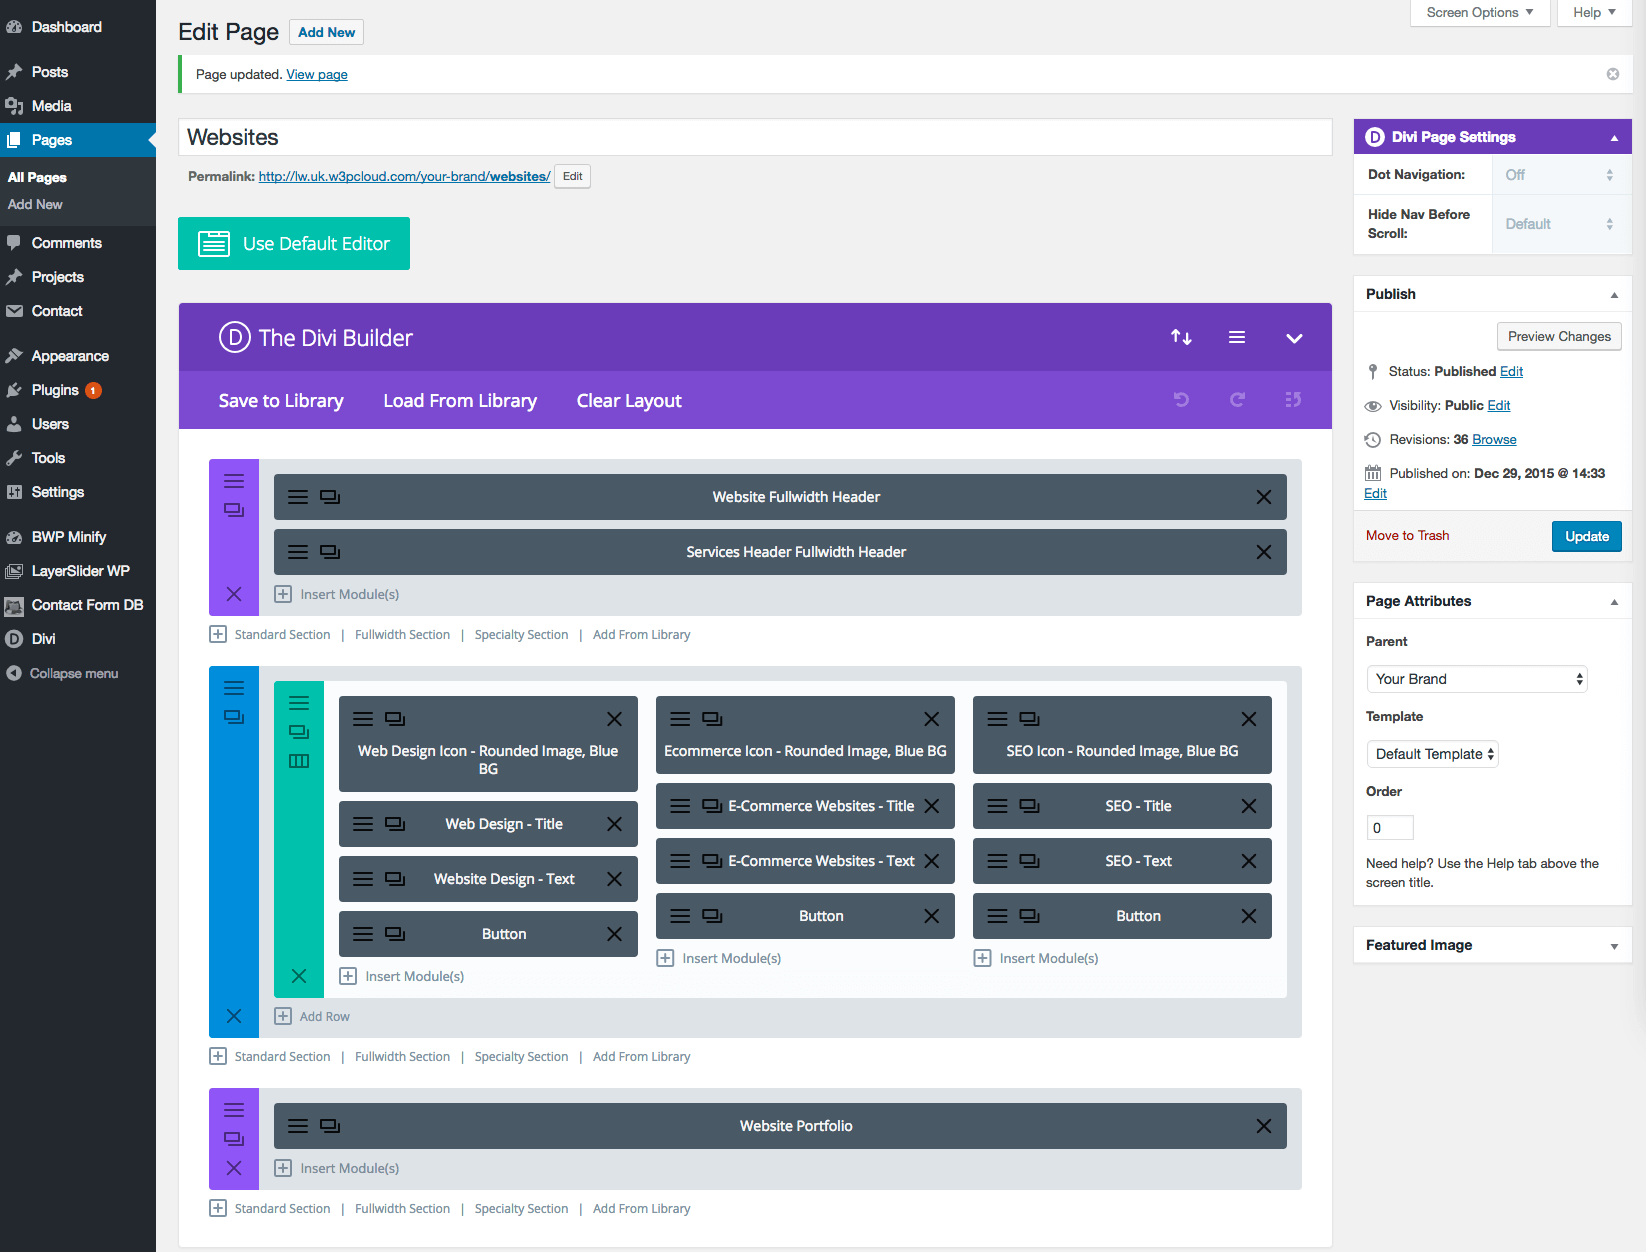
Task: Open the Divi Builder settings hamburger icon
Action: 1237,338
